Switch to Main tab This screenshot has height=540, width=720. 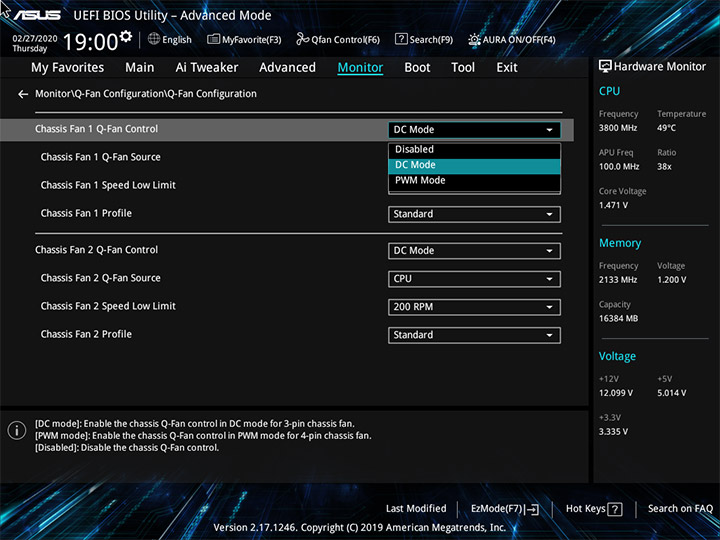point(140,68)
